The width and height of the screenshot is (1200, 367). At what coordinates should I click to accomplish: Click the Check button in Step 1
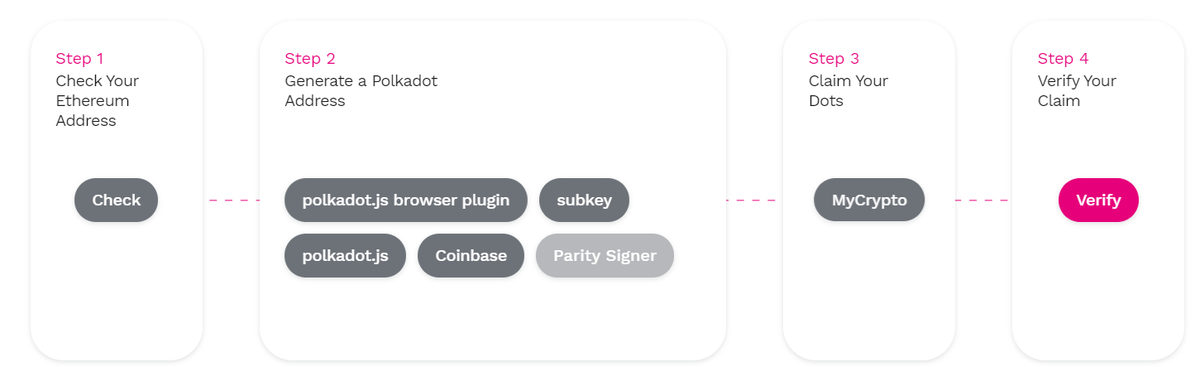(116, 200)
